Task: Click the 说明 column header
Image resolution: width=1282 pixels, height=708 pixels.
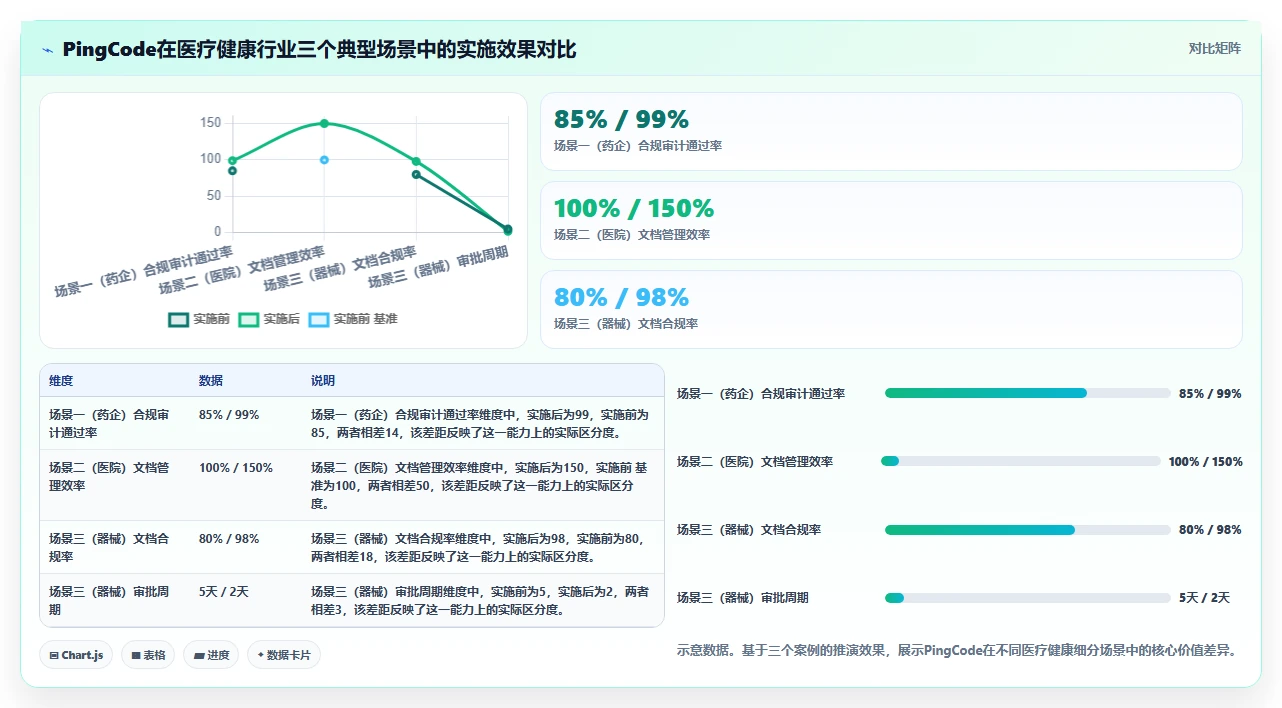Action: point(323,381)
